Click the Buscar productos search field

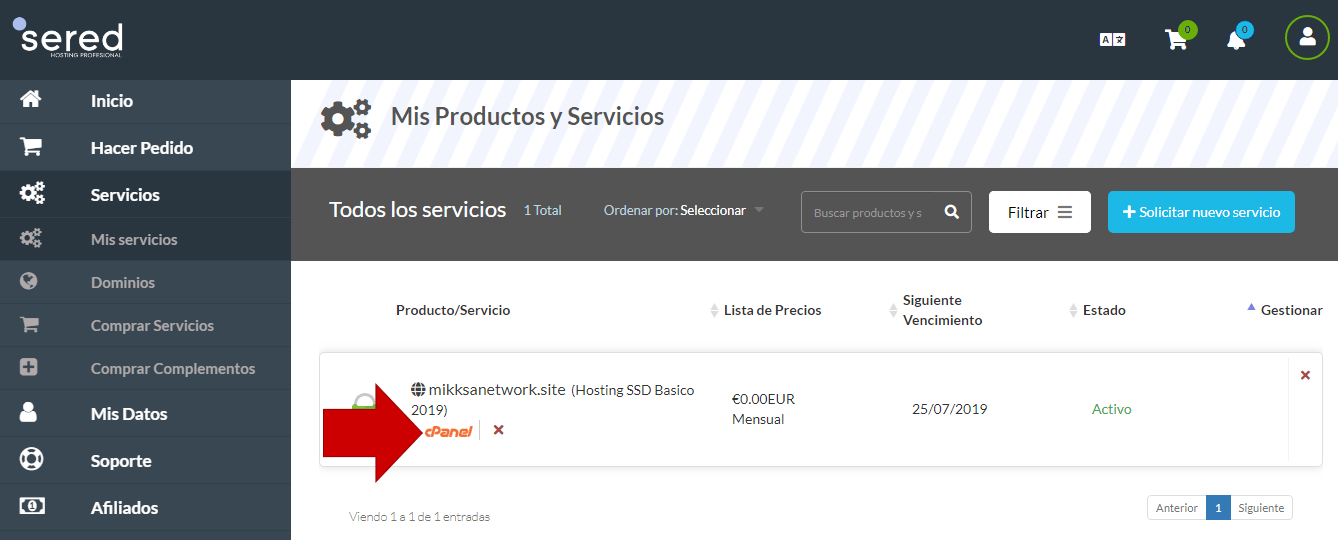pos(868,213)
